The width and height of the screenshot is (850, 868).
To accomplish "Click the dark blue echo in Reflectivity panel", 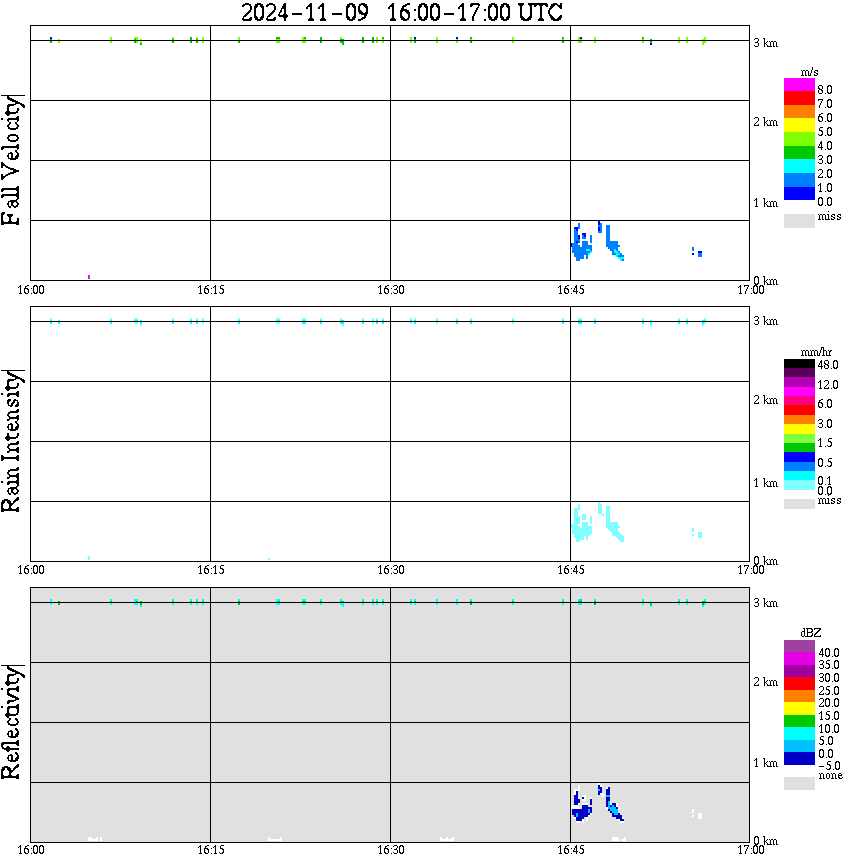I will click(581, 808).
